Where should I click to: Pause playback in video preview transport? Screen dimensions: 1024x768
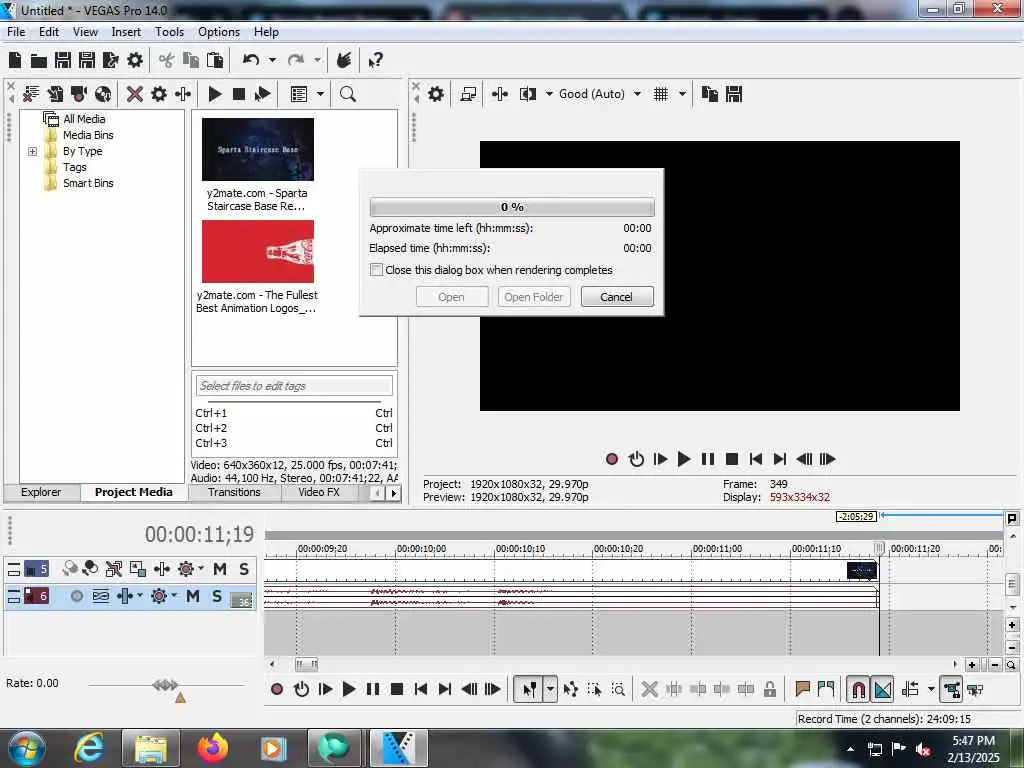click(x=708, y=459)
